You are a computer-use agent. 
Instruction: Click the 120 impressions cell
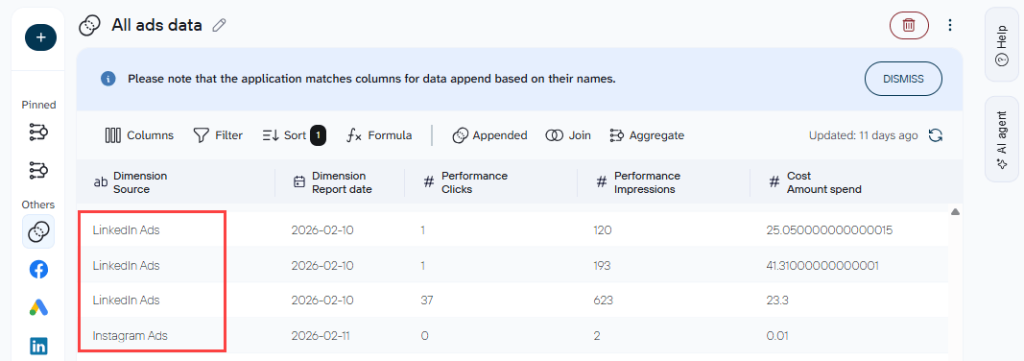[x=602, y=230]
